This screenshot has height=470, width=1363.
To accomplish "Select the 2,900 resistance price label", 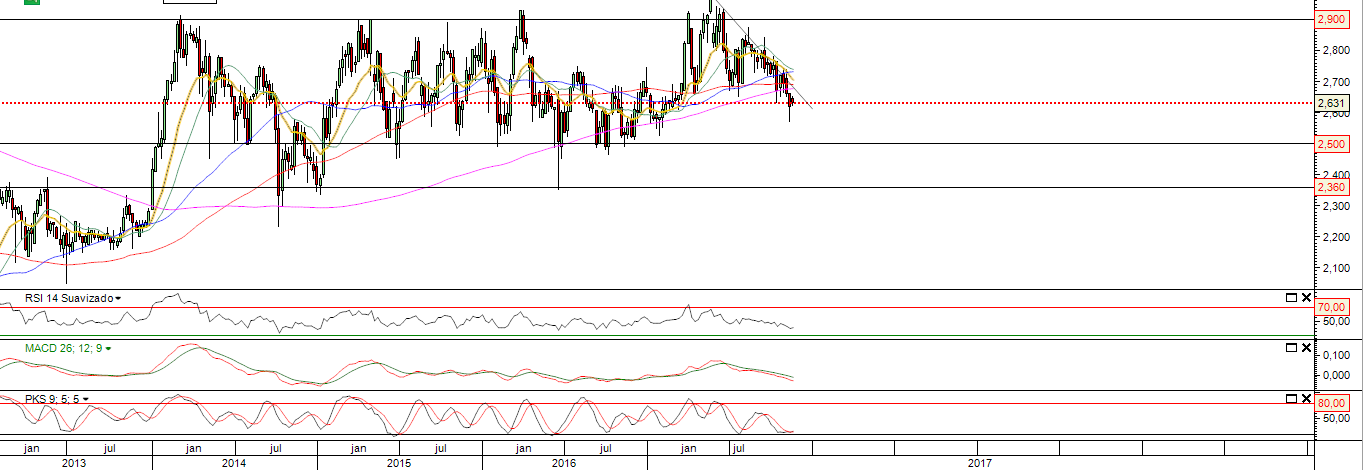I will [1330, 19].
